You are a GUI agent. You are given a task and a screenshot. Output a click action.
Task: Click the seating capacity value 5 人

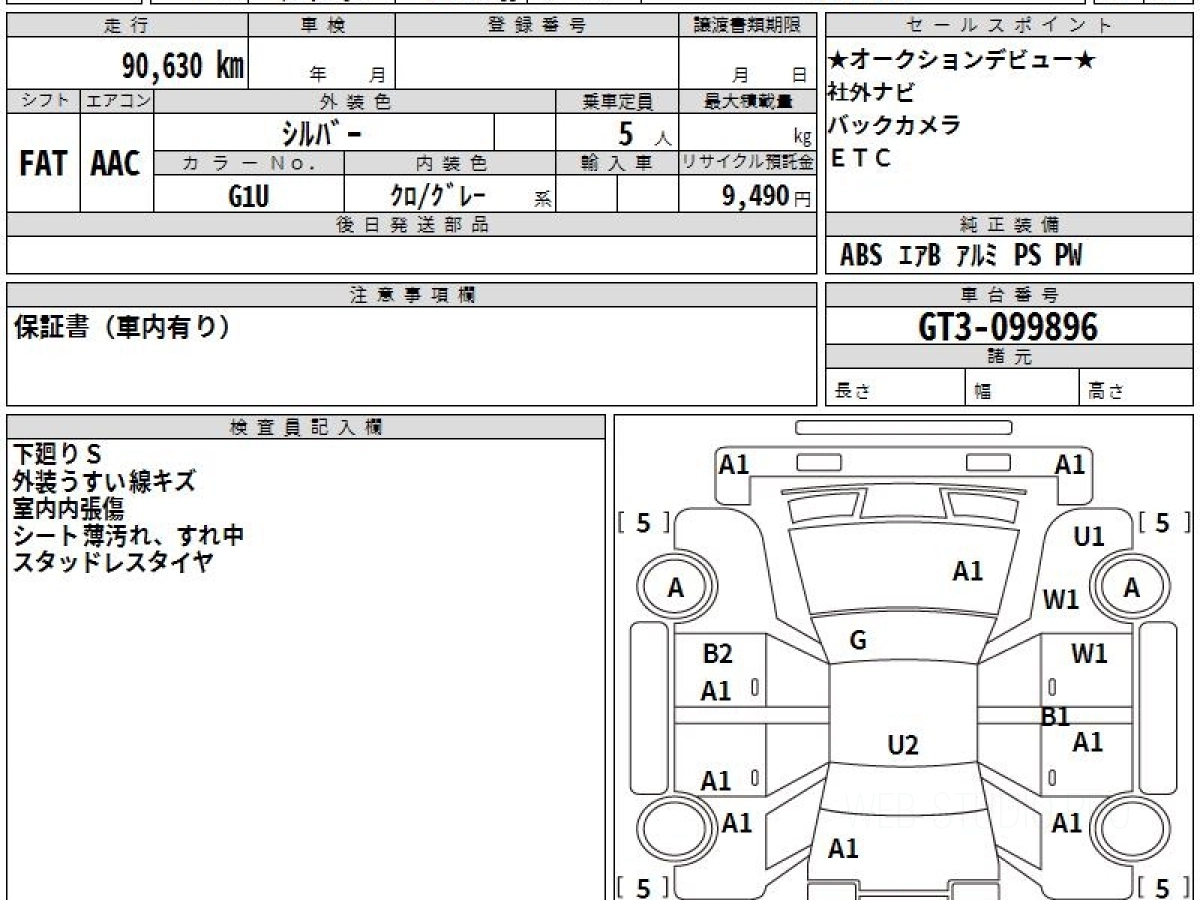[644, 133]
